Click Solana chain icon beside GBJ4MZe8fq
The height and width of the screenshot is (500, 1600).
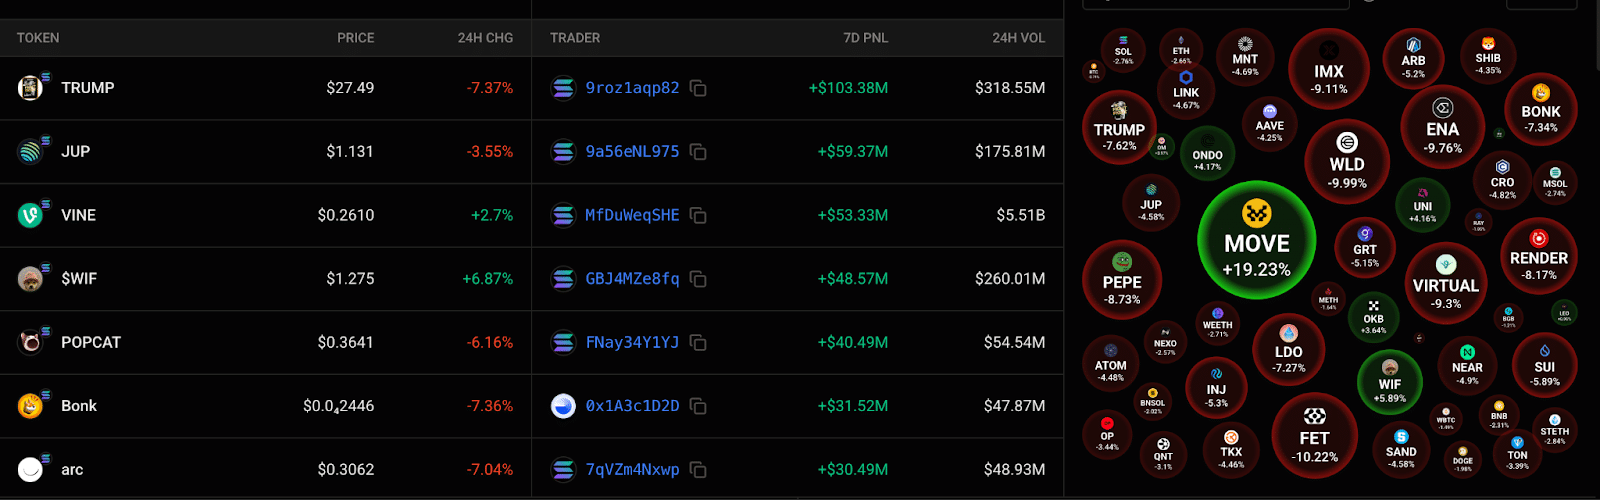coord(563,279)
